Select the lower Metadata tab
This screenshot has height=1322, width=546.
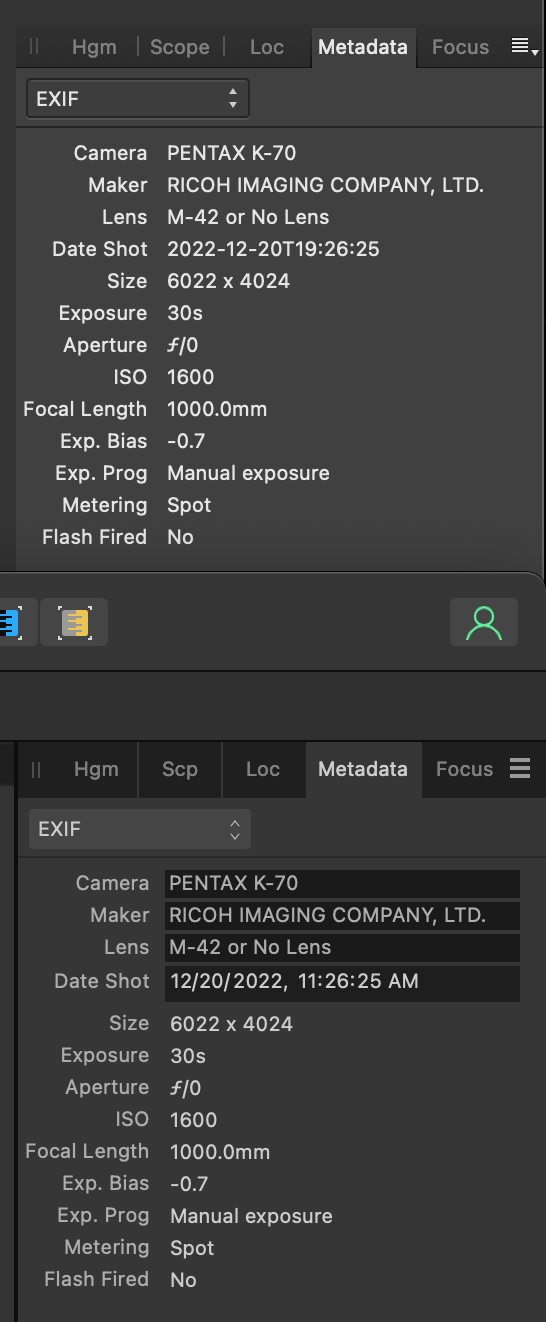click(x=363, y=769)
